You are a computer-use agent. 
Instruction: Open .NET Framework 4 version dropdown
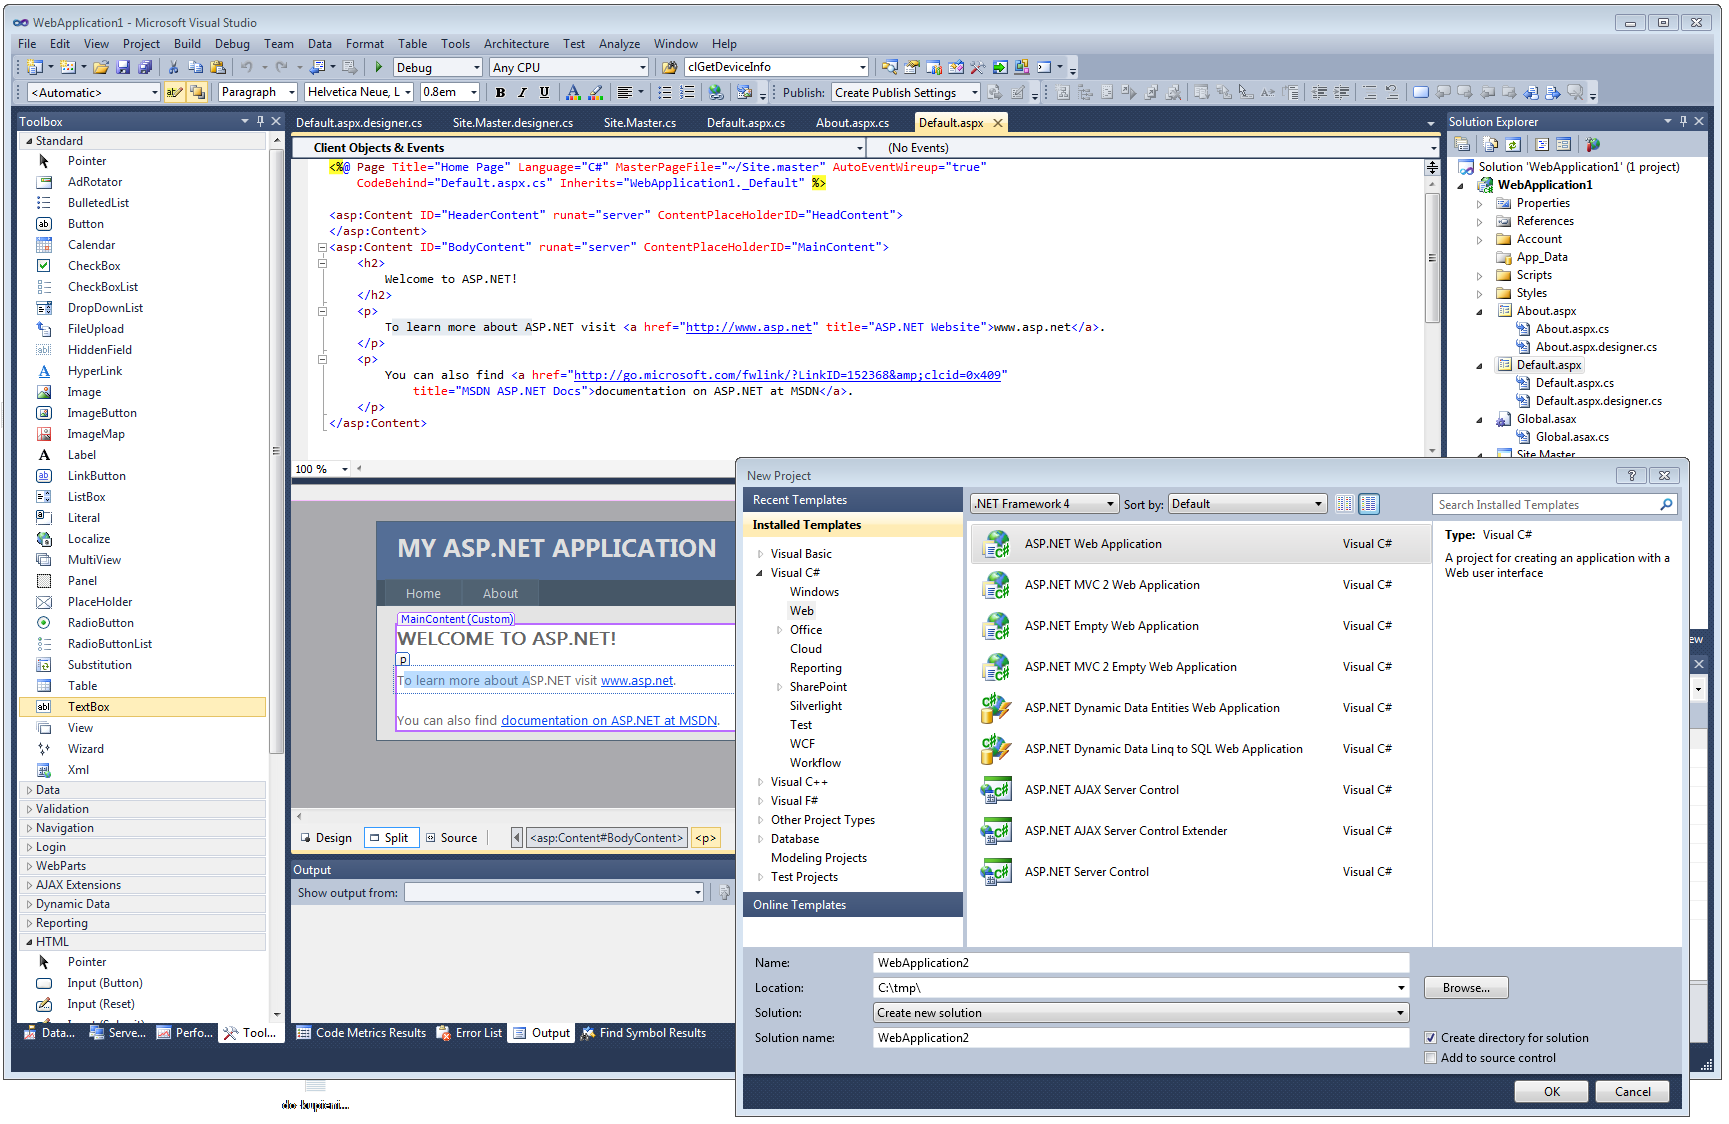[x=1044, y=504]
